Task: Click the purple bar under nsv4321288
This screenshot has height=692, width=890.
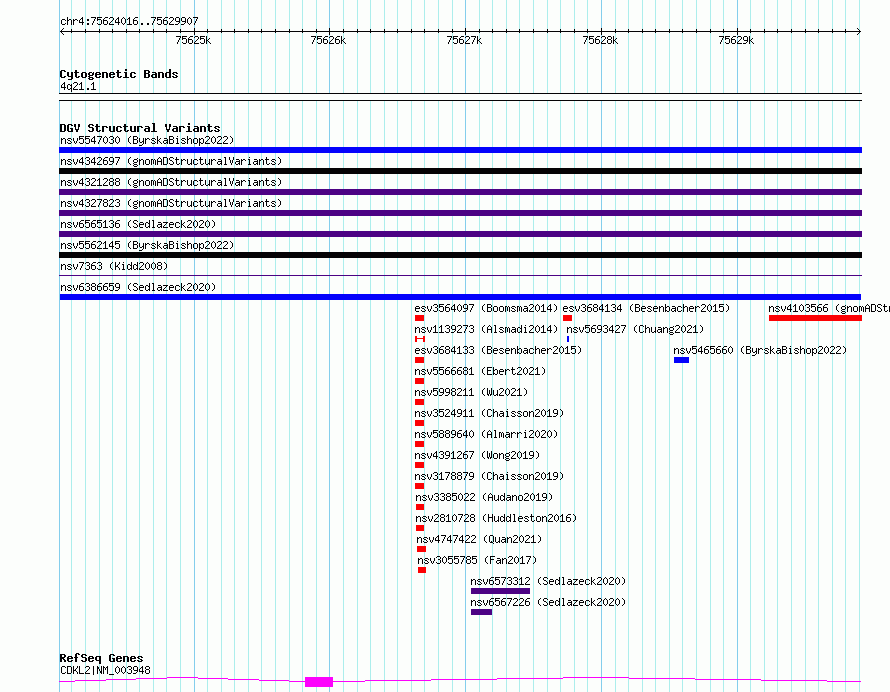Action: tap(460, 192)
